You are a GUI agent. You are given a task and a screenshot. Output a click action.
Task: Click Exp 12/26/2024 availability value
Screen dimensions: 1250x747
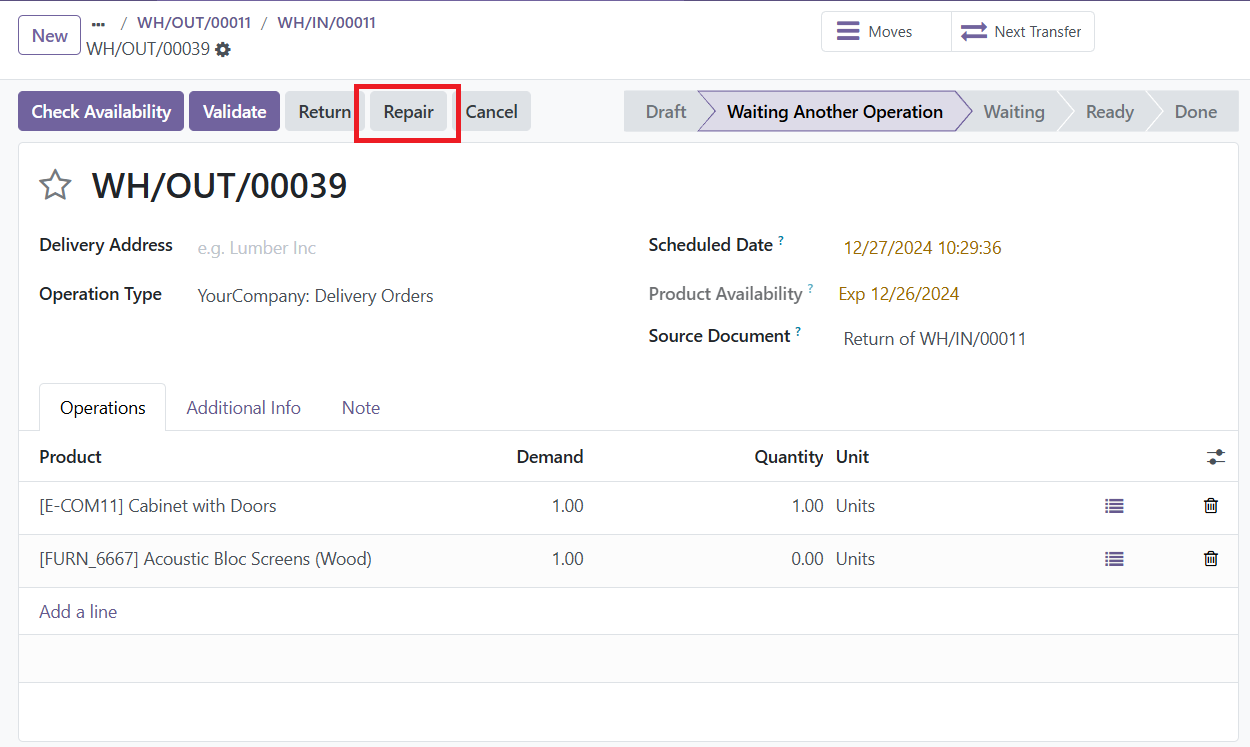(x=899, y=294)
